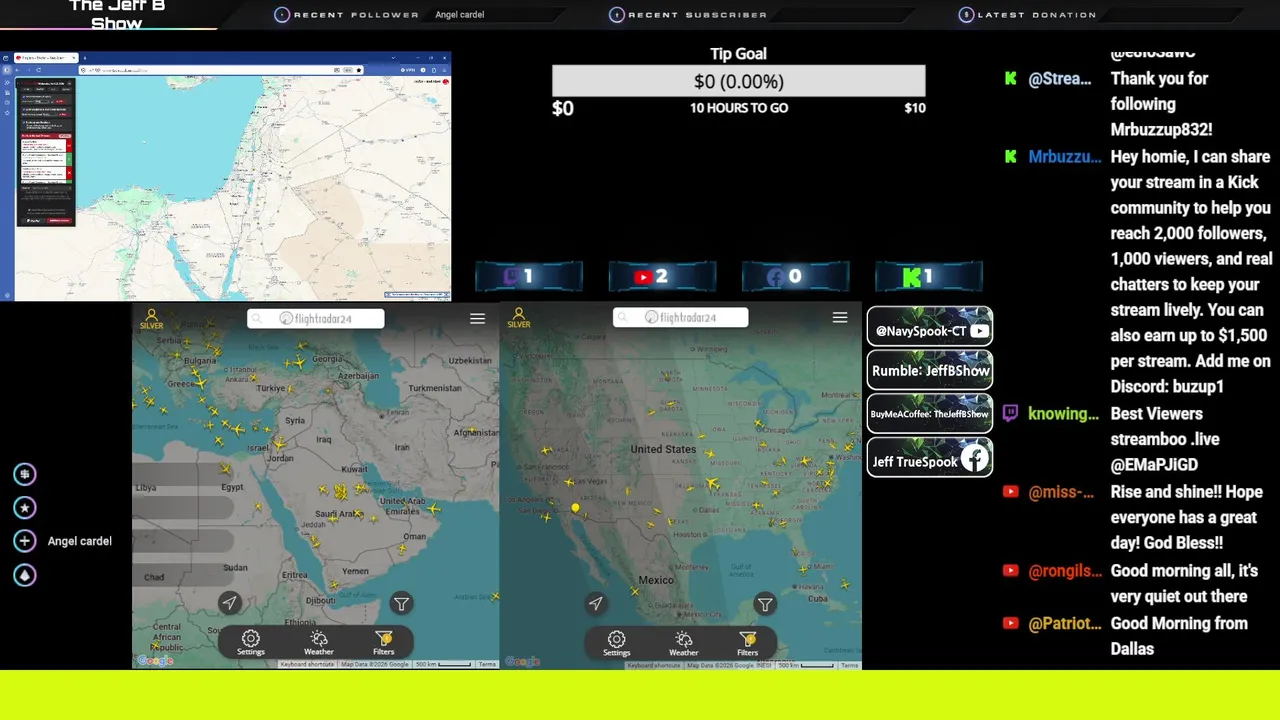This screenshot has height=720, width=1280.
Task: Click bookmark star in top-left browser window
Action: [359, 70]
